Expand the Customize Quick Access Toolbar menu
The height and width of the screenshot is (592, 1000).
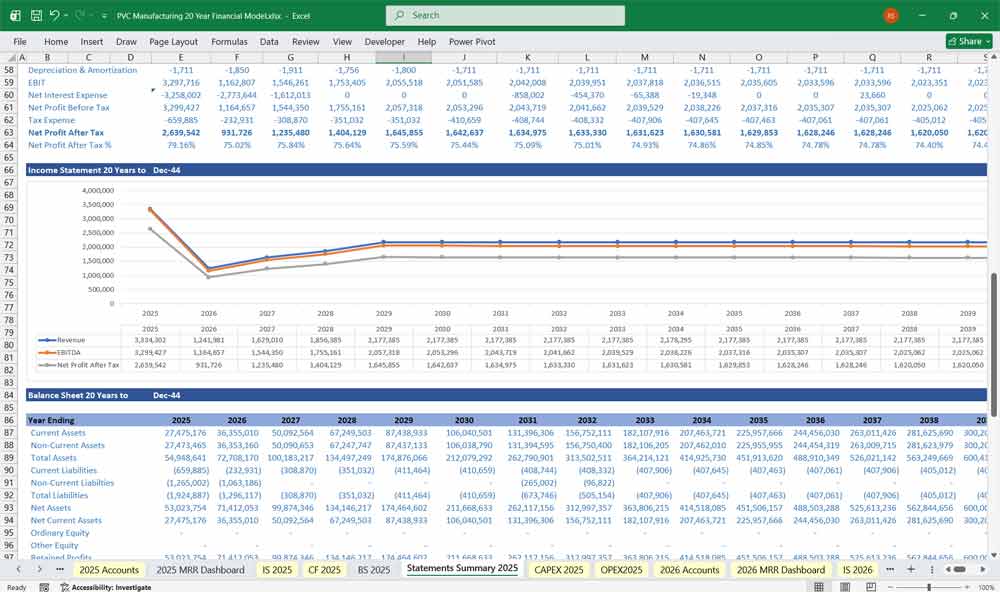(x=103, y=15)
